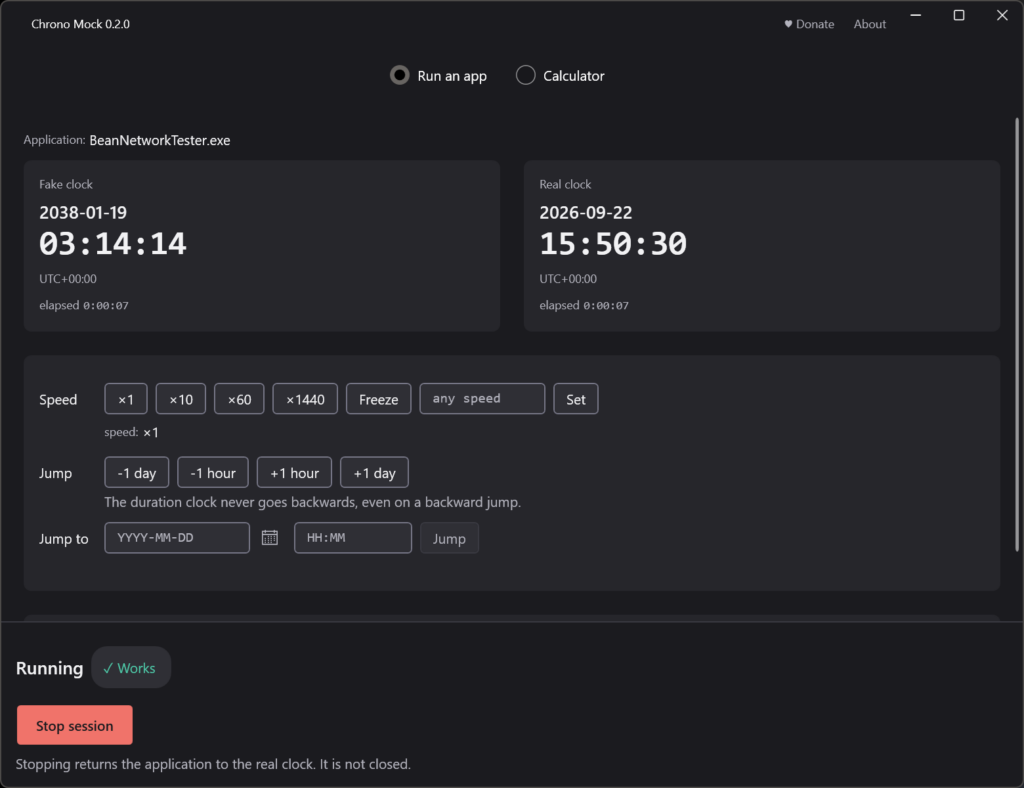This screenshot has height=788, width=1024.
Task: Minimize the Chrono Mock window
Action: 916,15
